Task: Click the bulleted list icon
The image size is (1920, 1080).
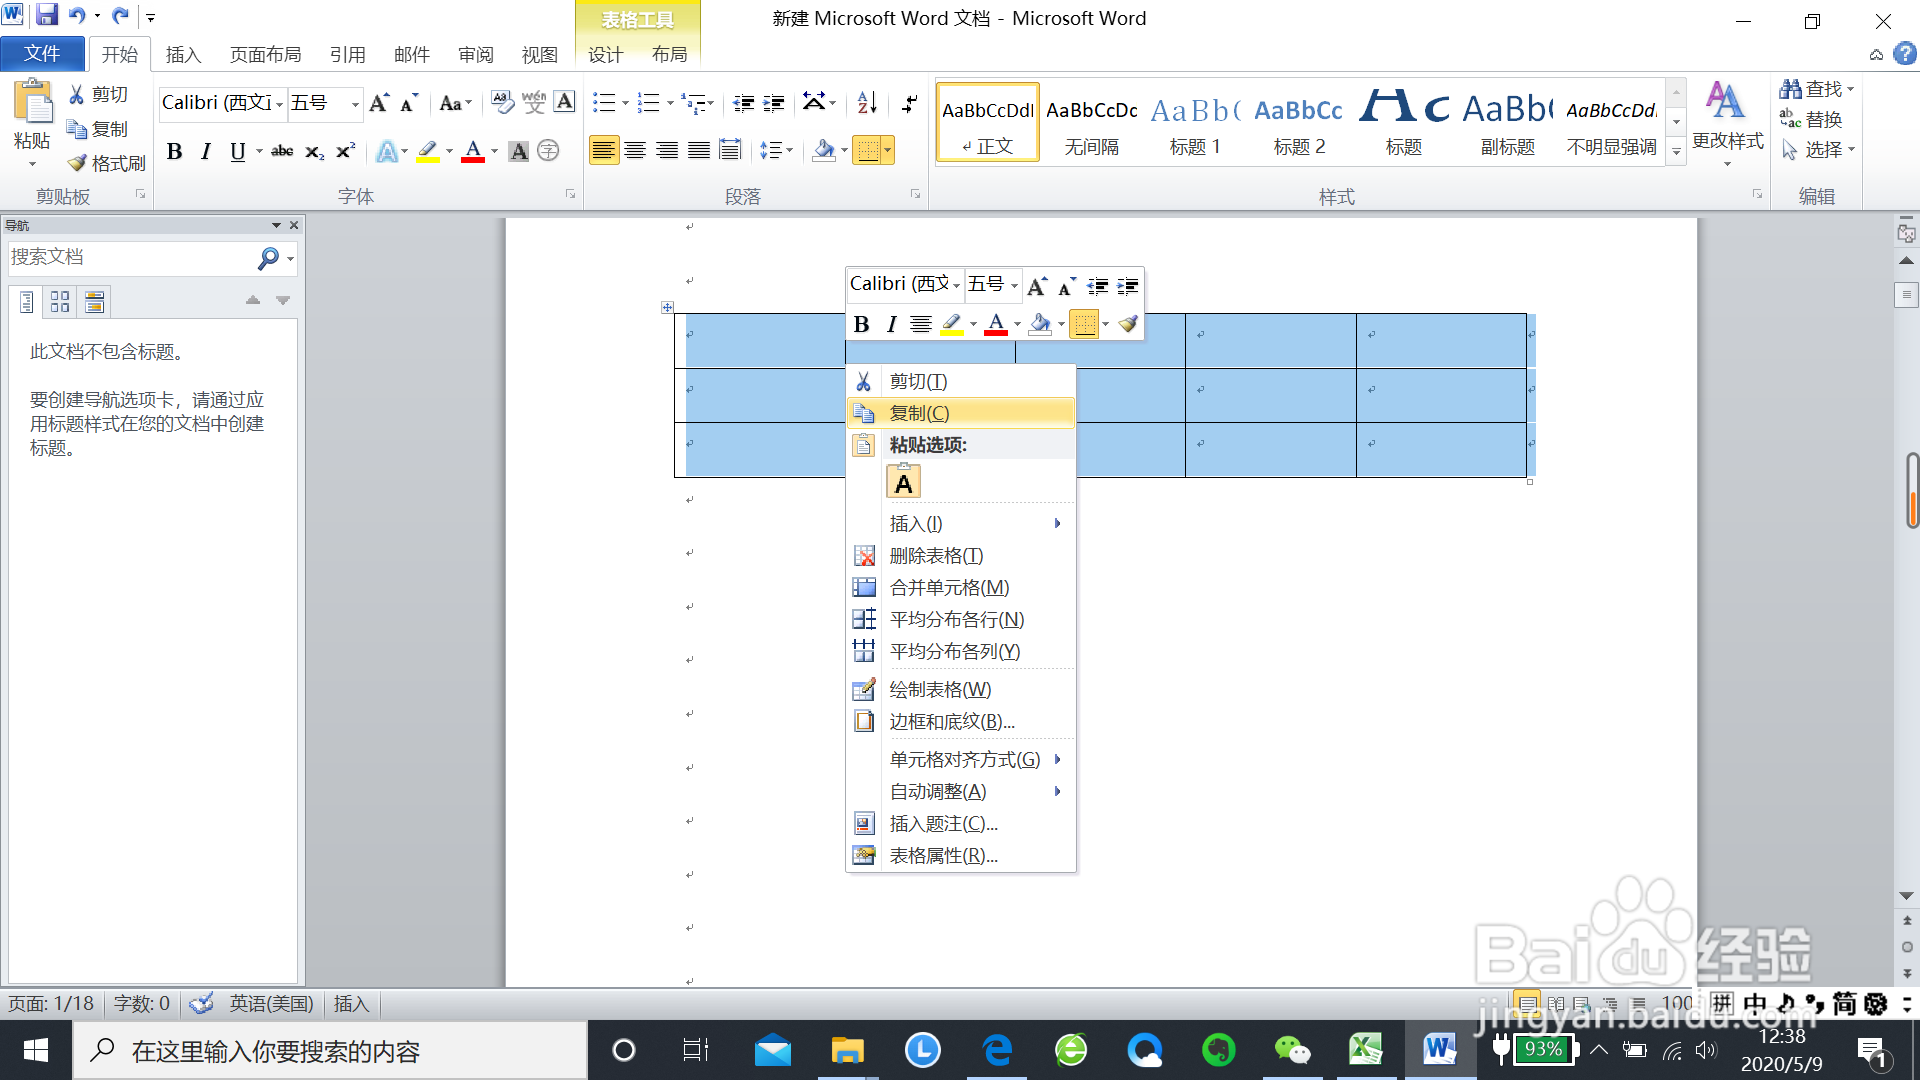Action: [603, 102]
